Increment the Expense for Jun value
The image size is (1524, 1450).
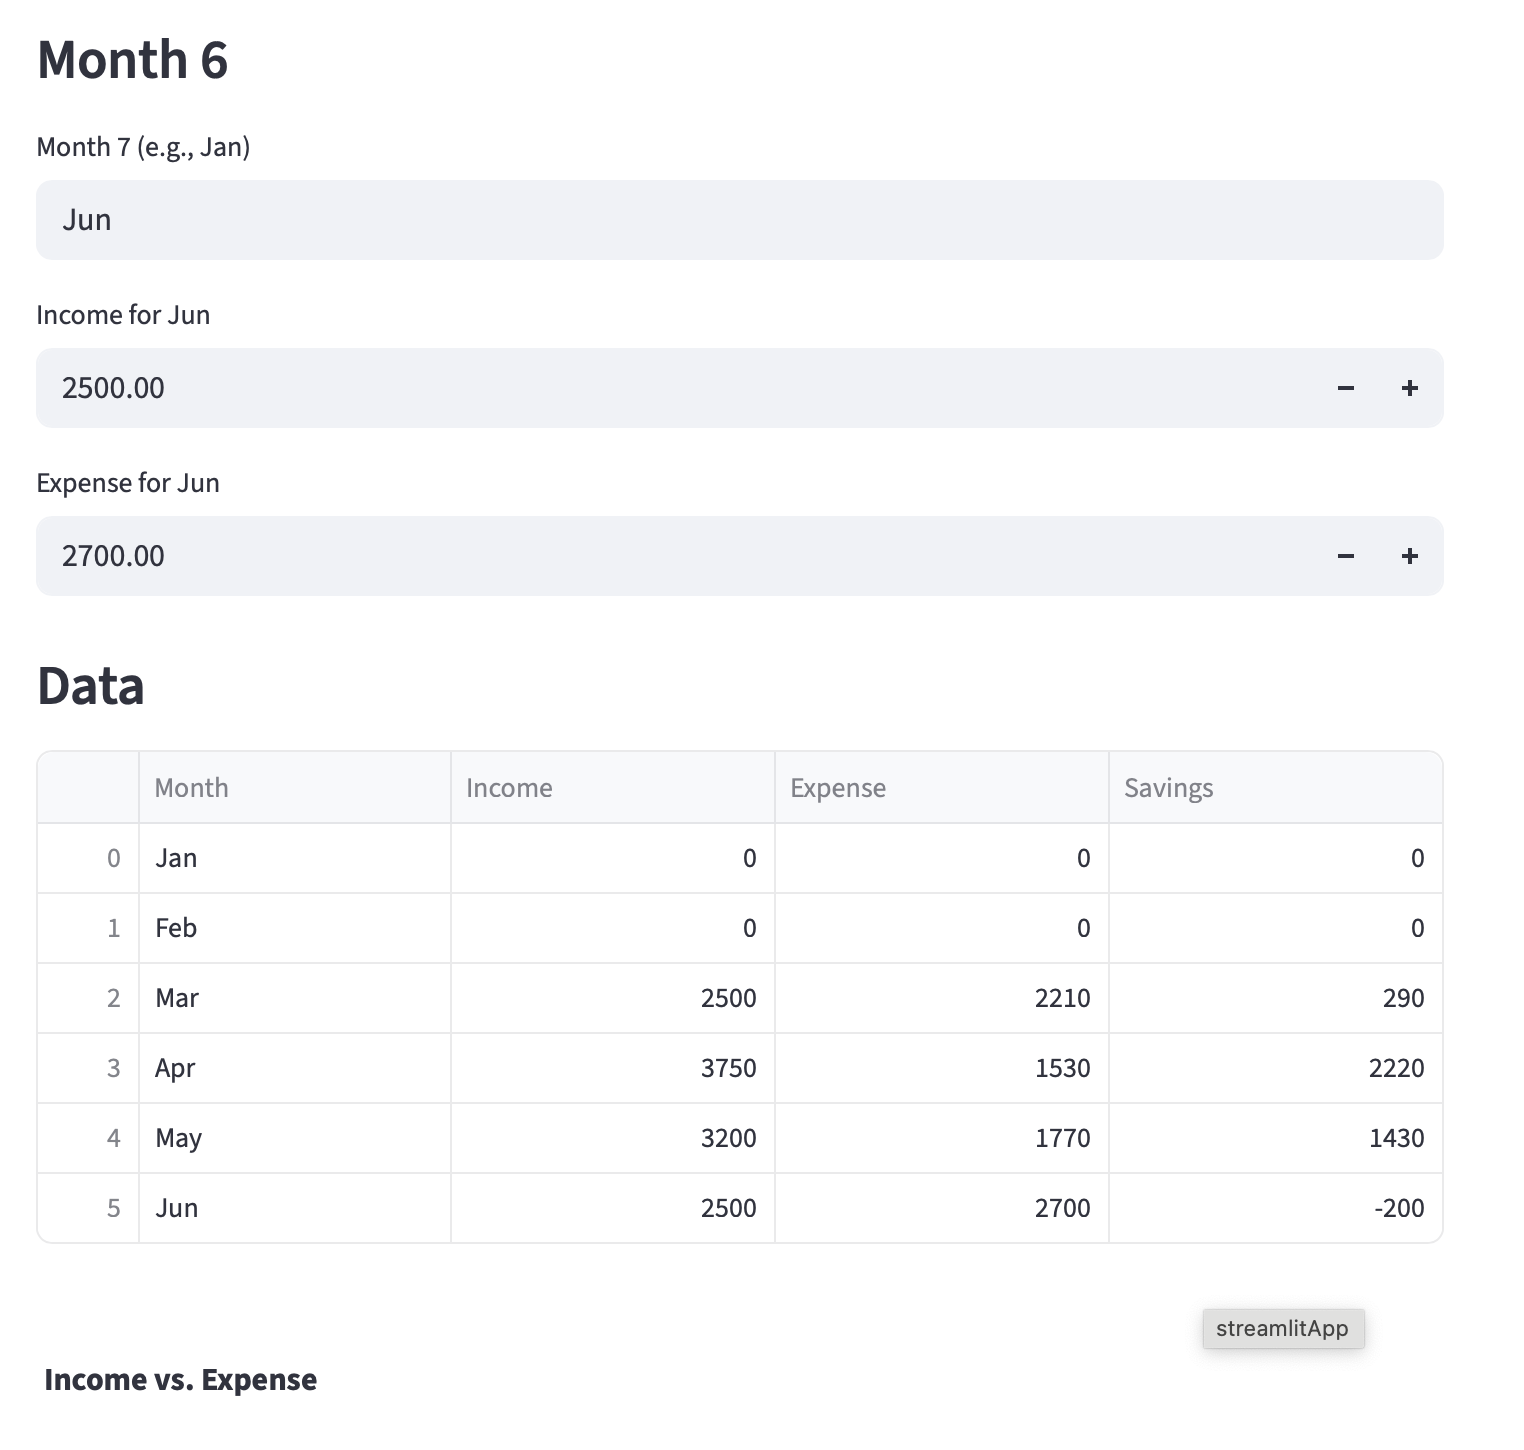tap(1410, 556)
